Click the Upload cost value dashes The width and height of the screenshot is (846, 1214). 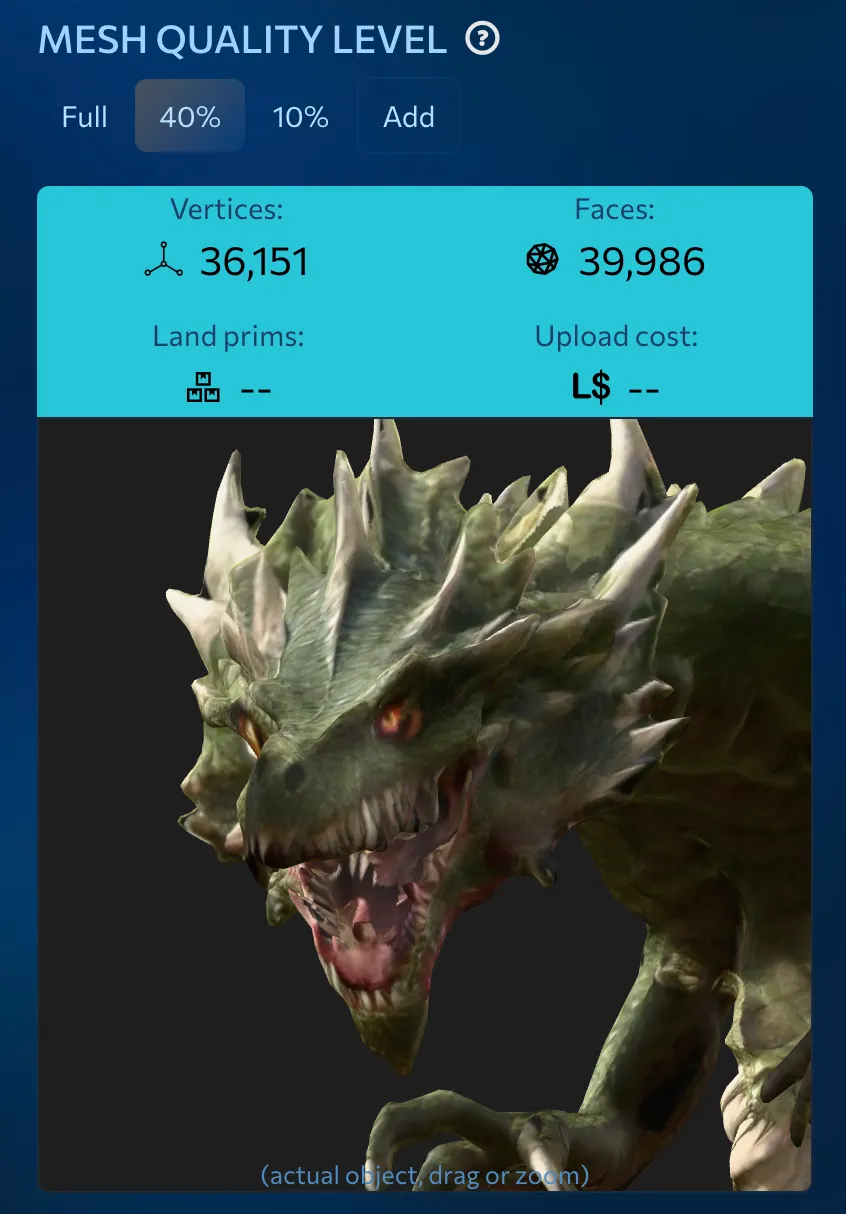coord(644,389)
